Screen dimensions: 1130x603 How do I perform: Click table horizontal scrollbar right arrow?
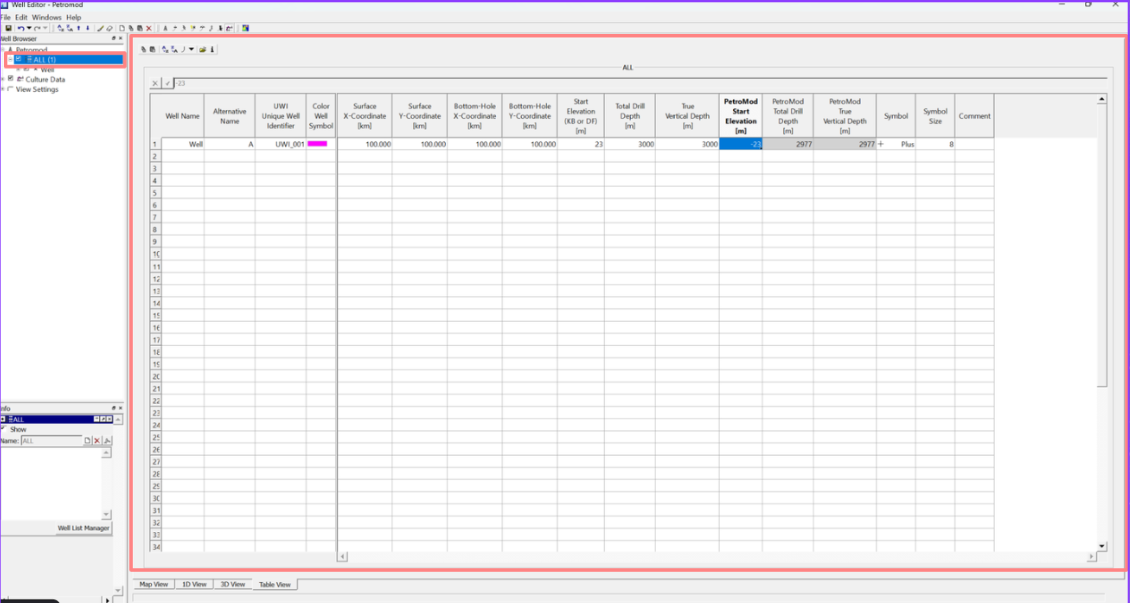[x=1091, y=557]
